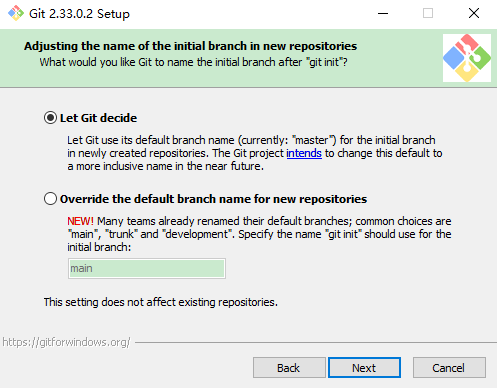
Task: Click the initial branch name field containing "main"
Action: tap(147, 268)
